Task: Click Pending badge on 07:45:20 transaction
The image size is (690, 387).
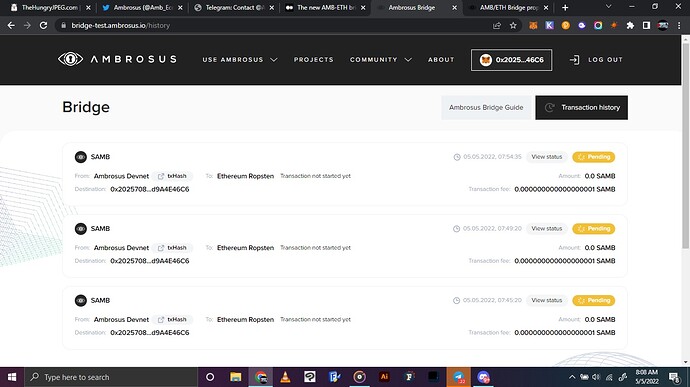Action: point(594,300)
